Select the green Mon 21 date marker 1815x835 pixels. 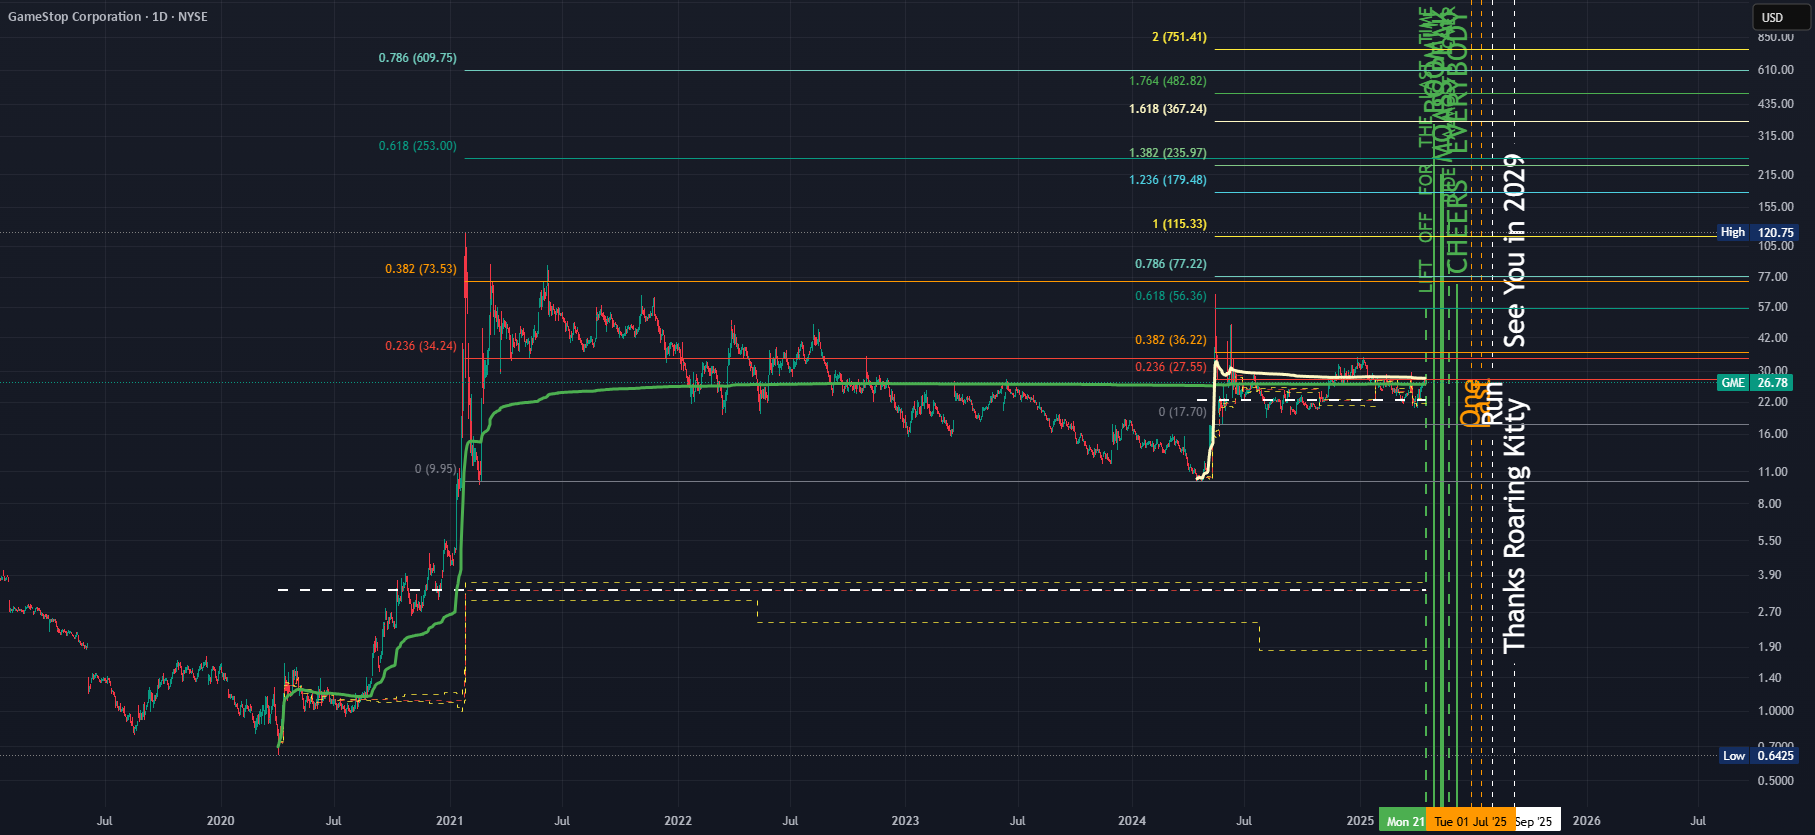[x=1403, y=821]
